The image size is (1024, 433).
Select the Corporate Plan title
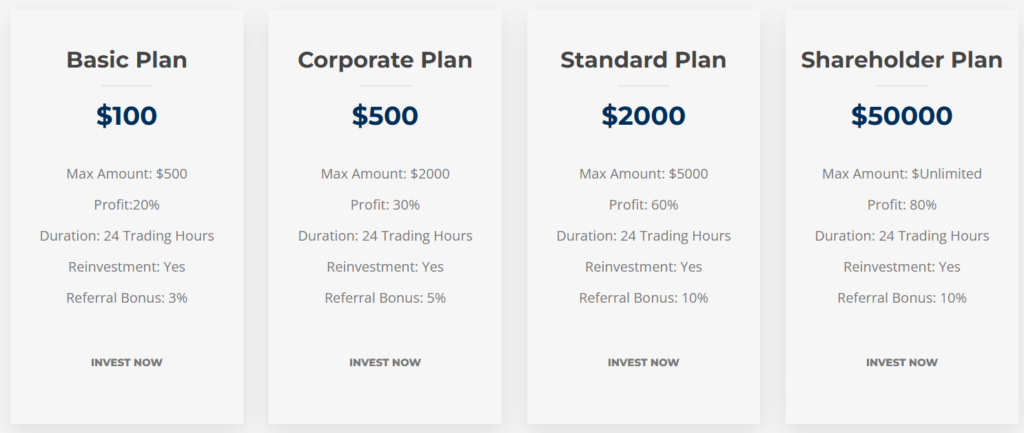385,60
